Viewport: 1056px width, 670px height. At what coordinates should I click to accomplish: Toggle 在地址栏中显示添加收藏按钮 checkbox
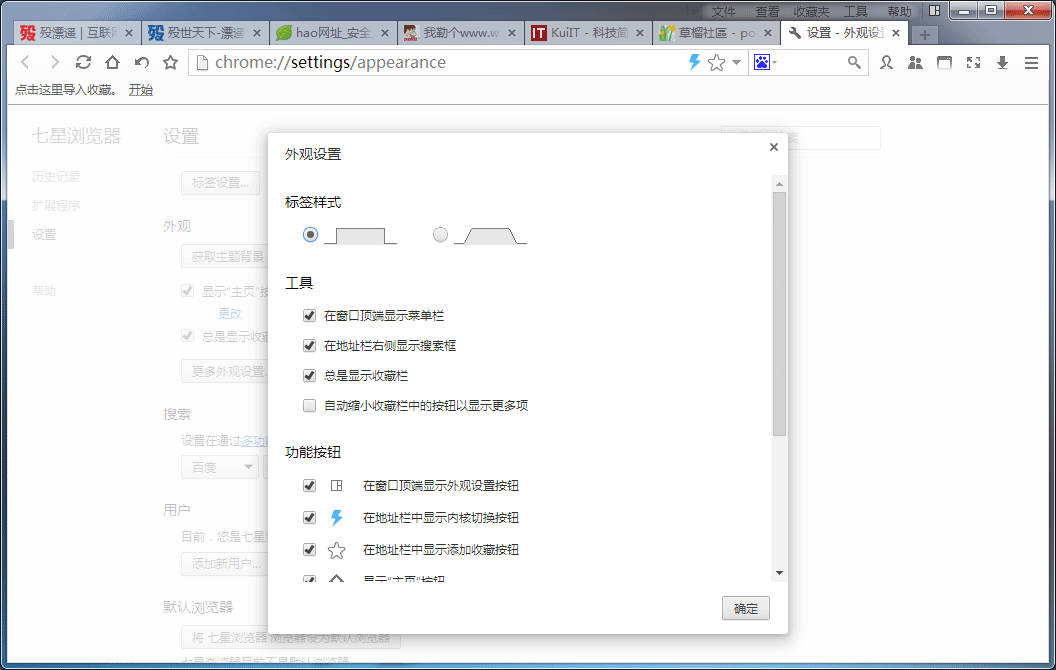tap(309, 549)
